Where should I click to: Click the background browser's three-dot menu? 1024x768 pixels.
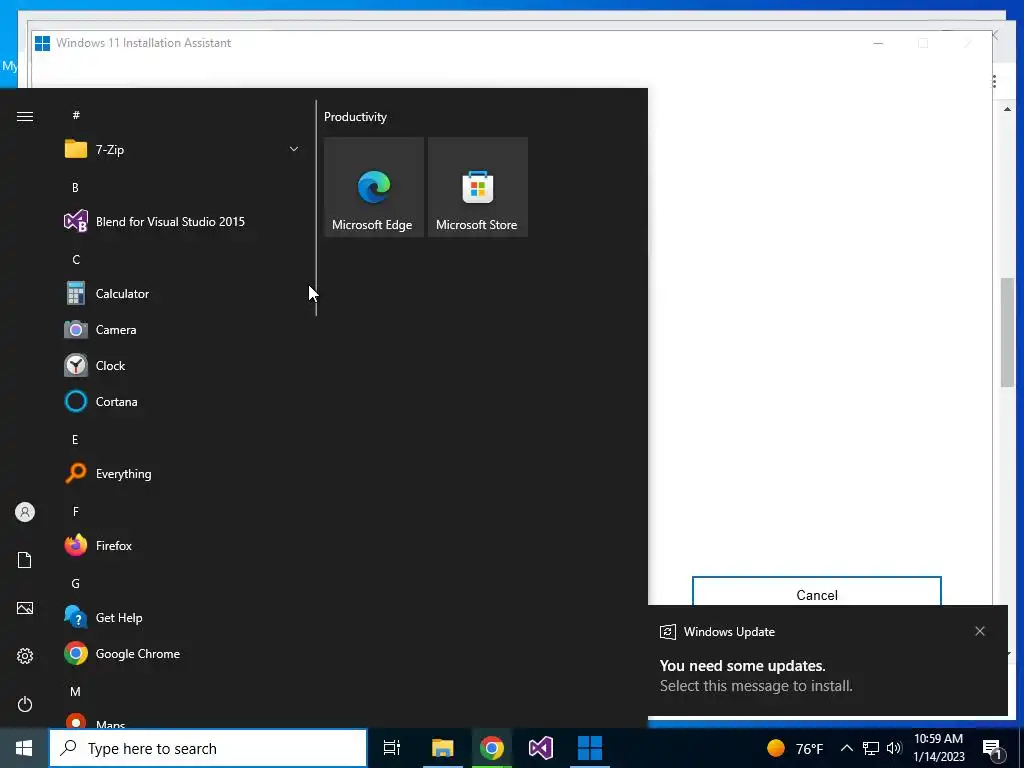point(994,81)
